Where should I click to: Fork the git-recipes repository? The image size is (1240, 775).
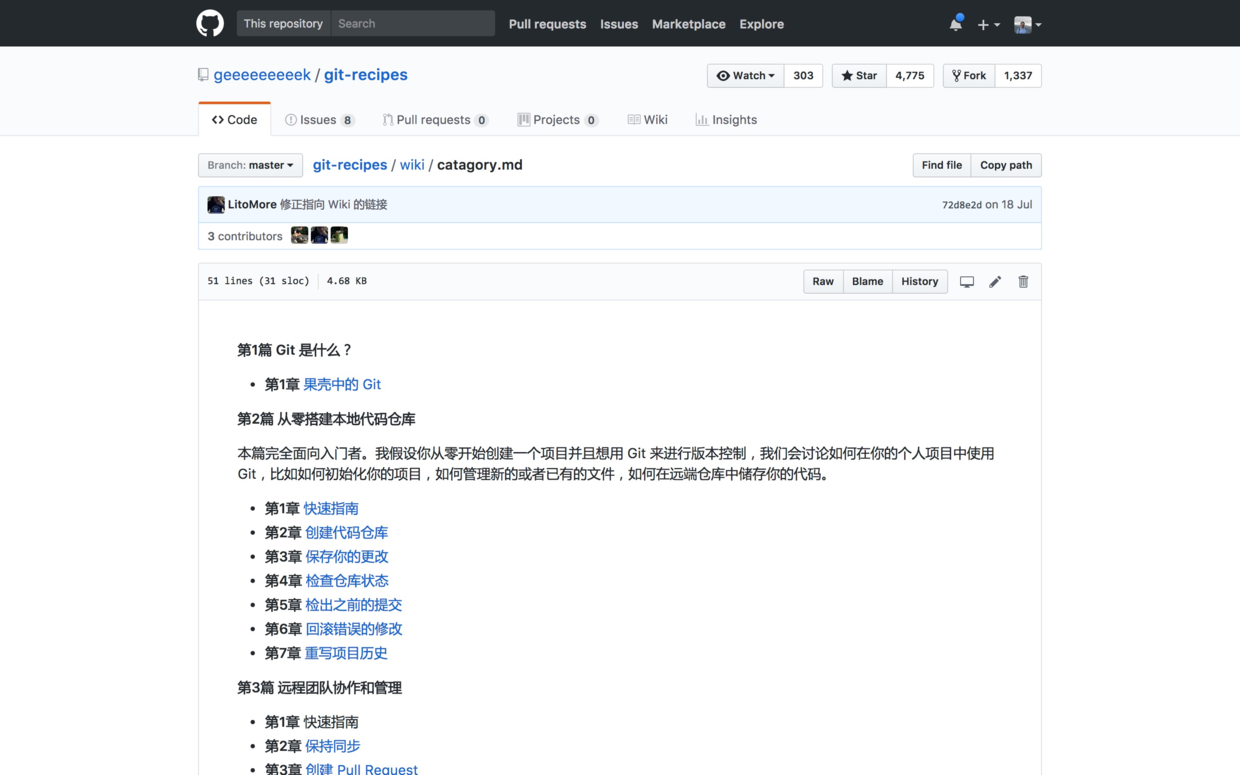(x=969, y=76)
